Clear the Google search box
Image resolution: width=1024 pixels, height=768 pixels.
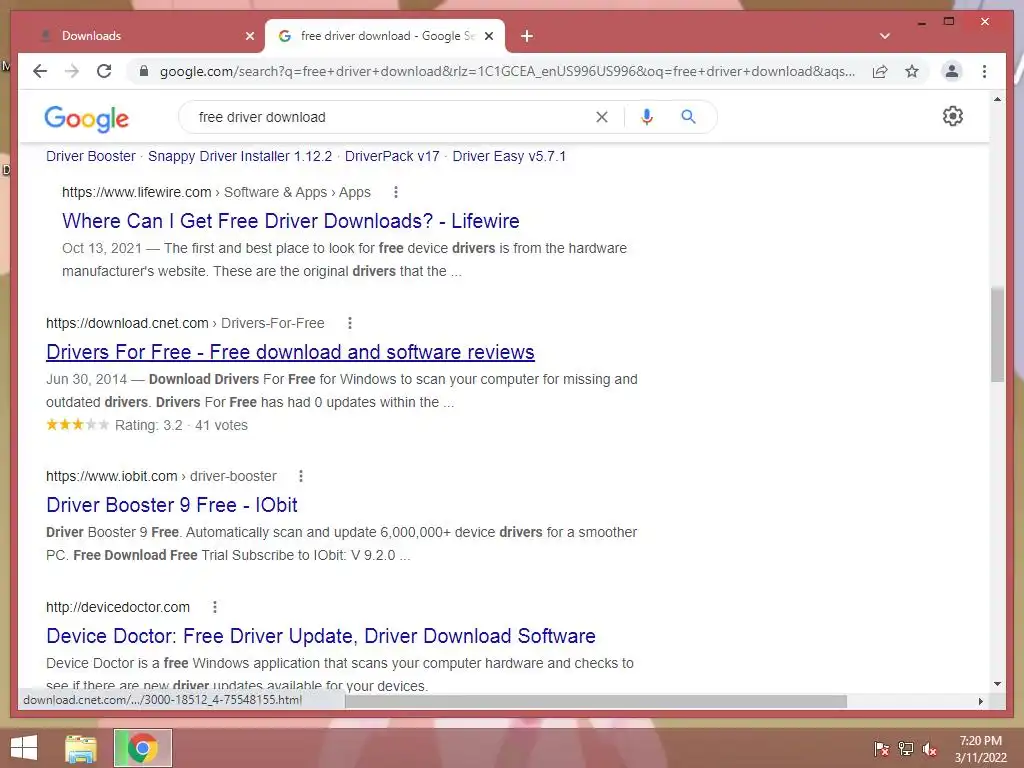tap(601, 117)
